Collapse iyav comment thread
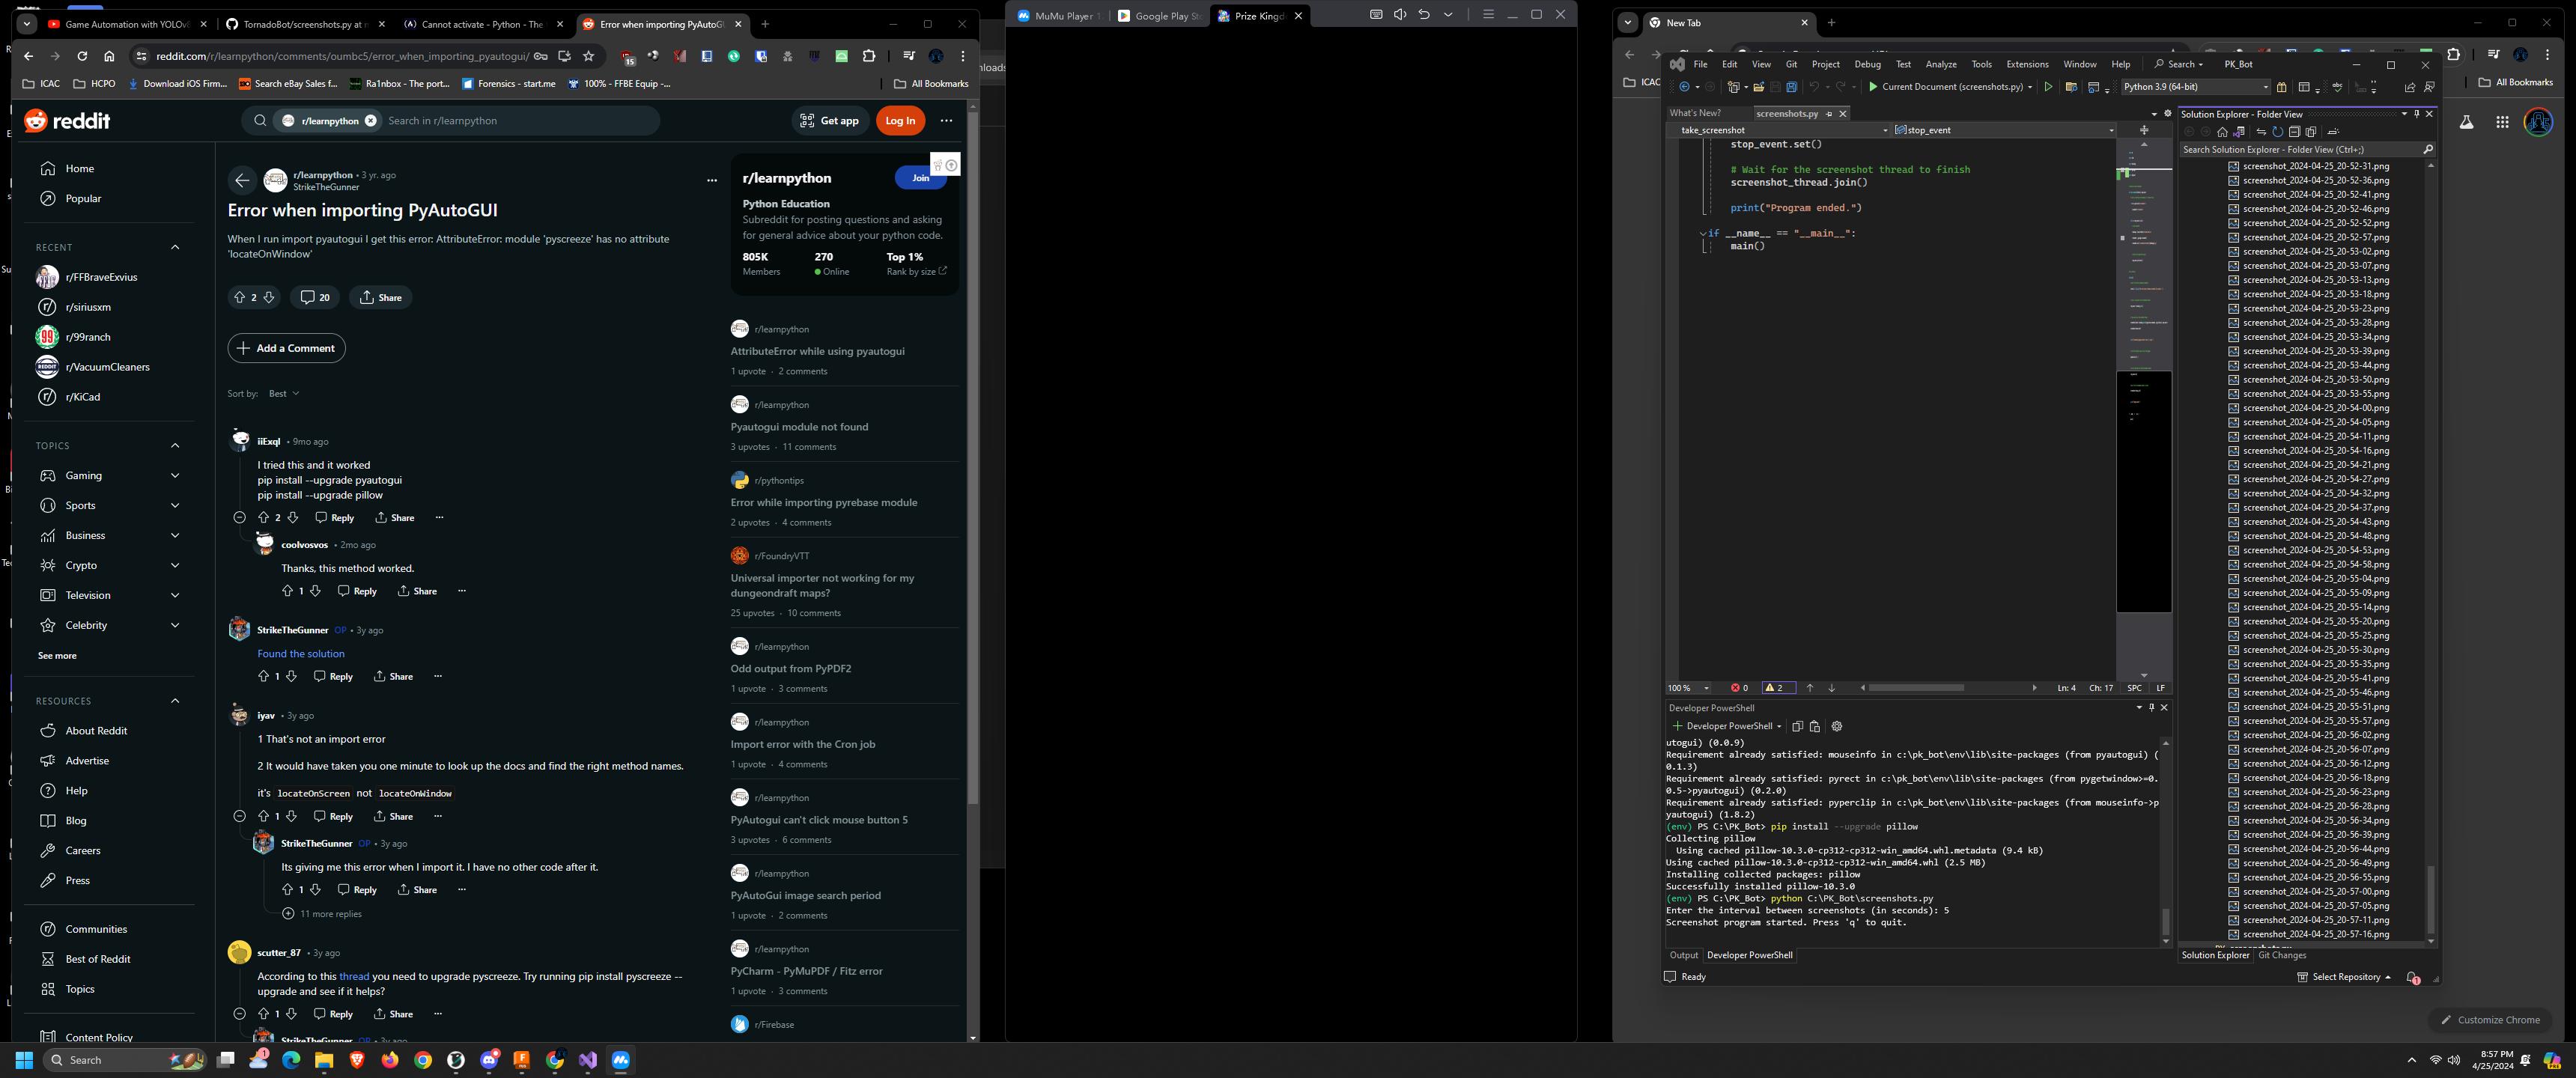This screenshot has width=2576, height=1078. [239, 817]
